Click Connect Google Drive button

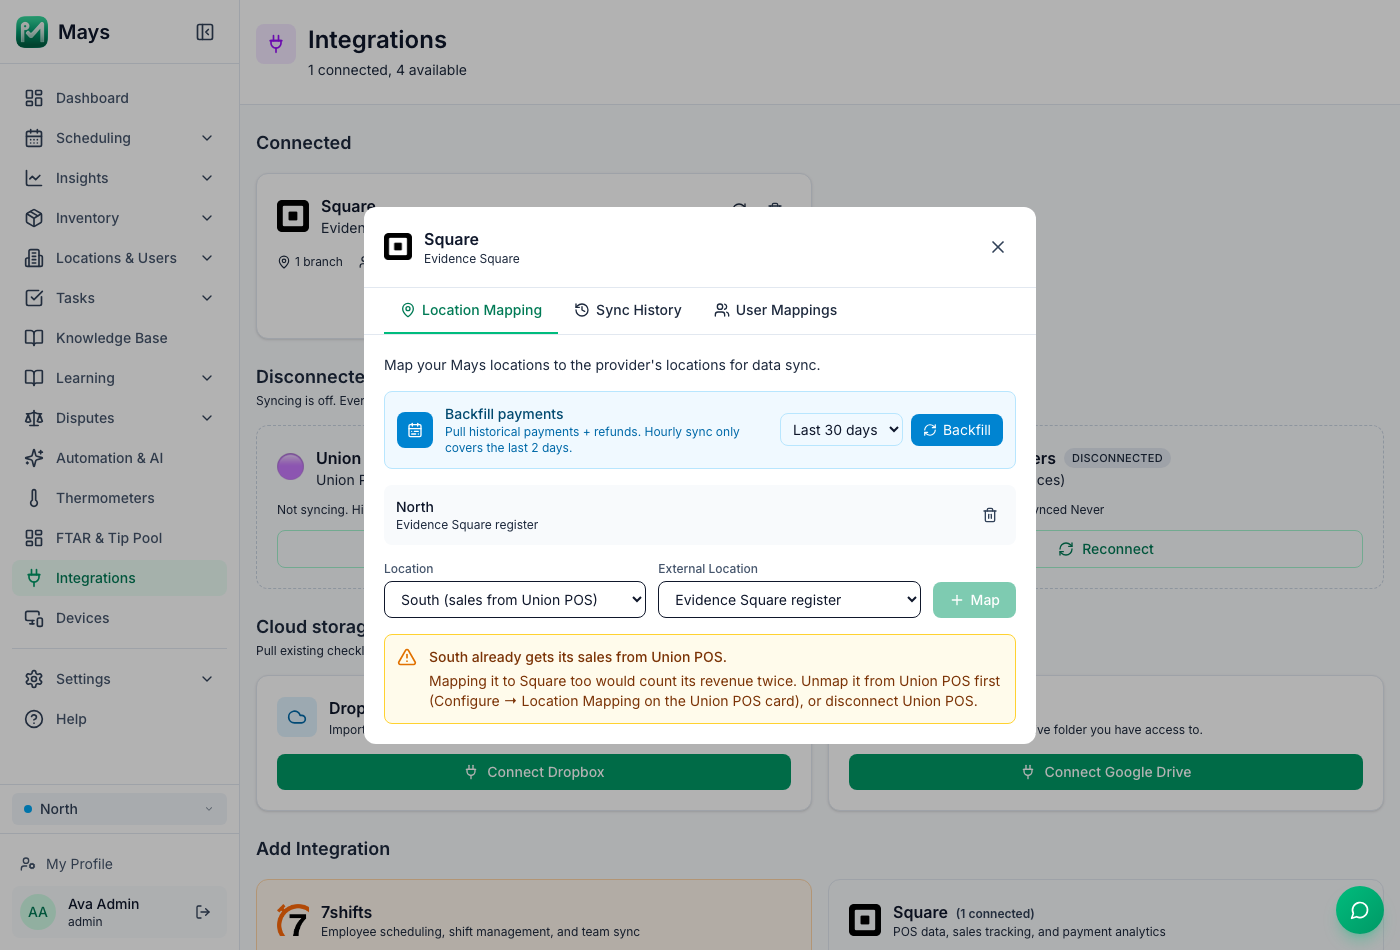[1106, 772]
